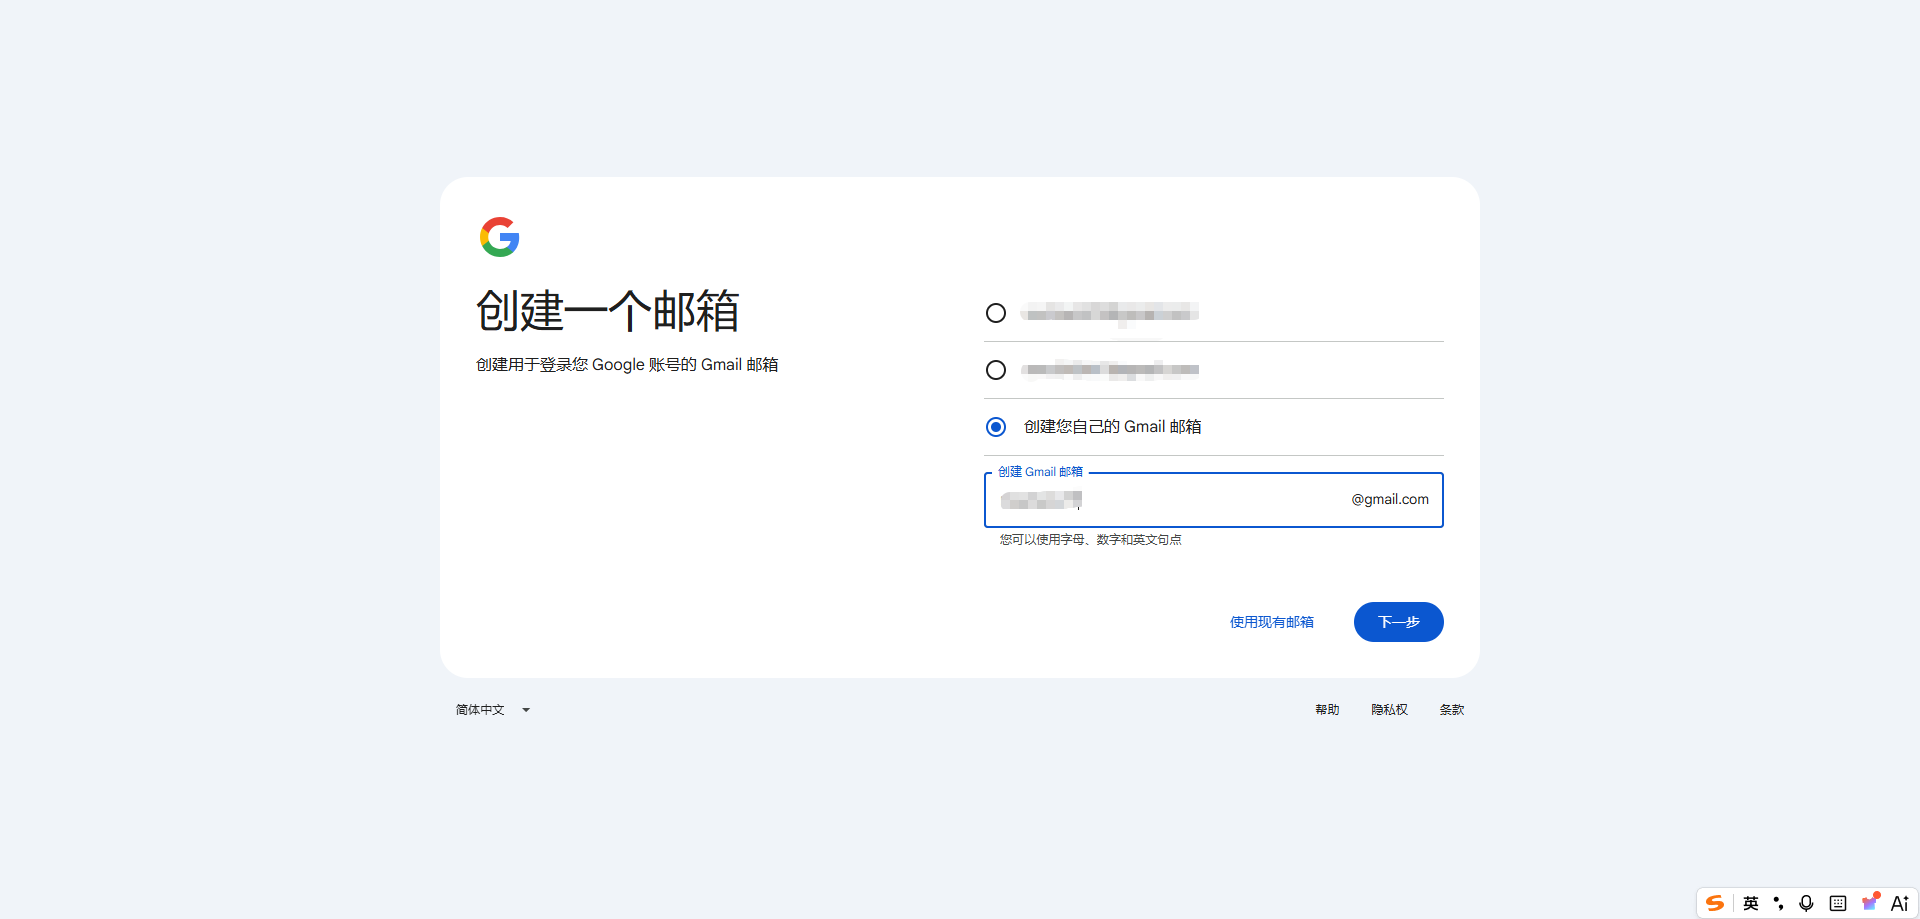Open the soft keyboard icon
The height and width of the screenshot is (919, 1920).
tap(1838, 903)
